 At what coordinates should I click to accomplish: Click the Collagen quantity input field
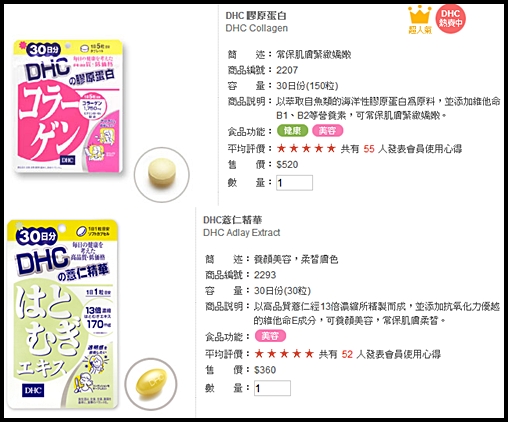pos(294,183)
